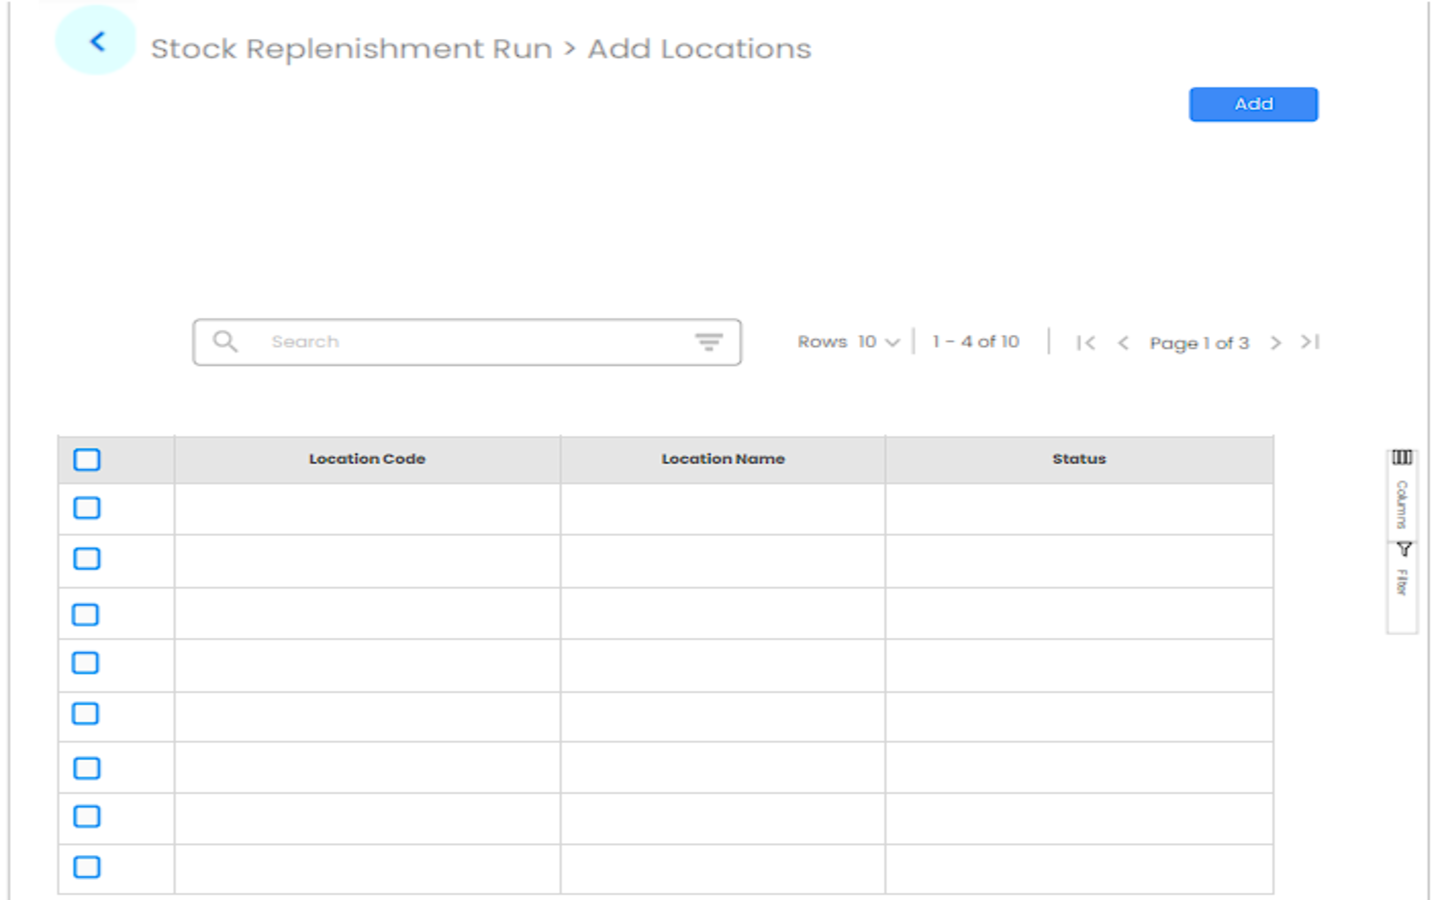Viewport: 1440px width, 900px height.
Task: Check the last table row checkbox
Action: click(x=87, y=867)
